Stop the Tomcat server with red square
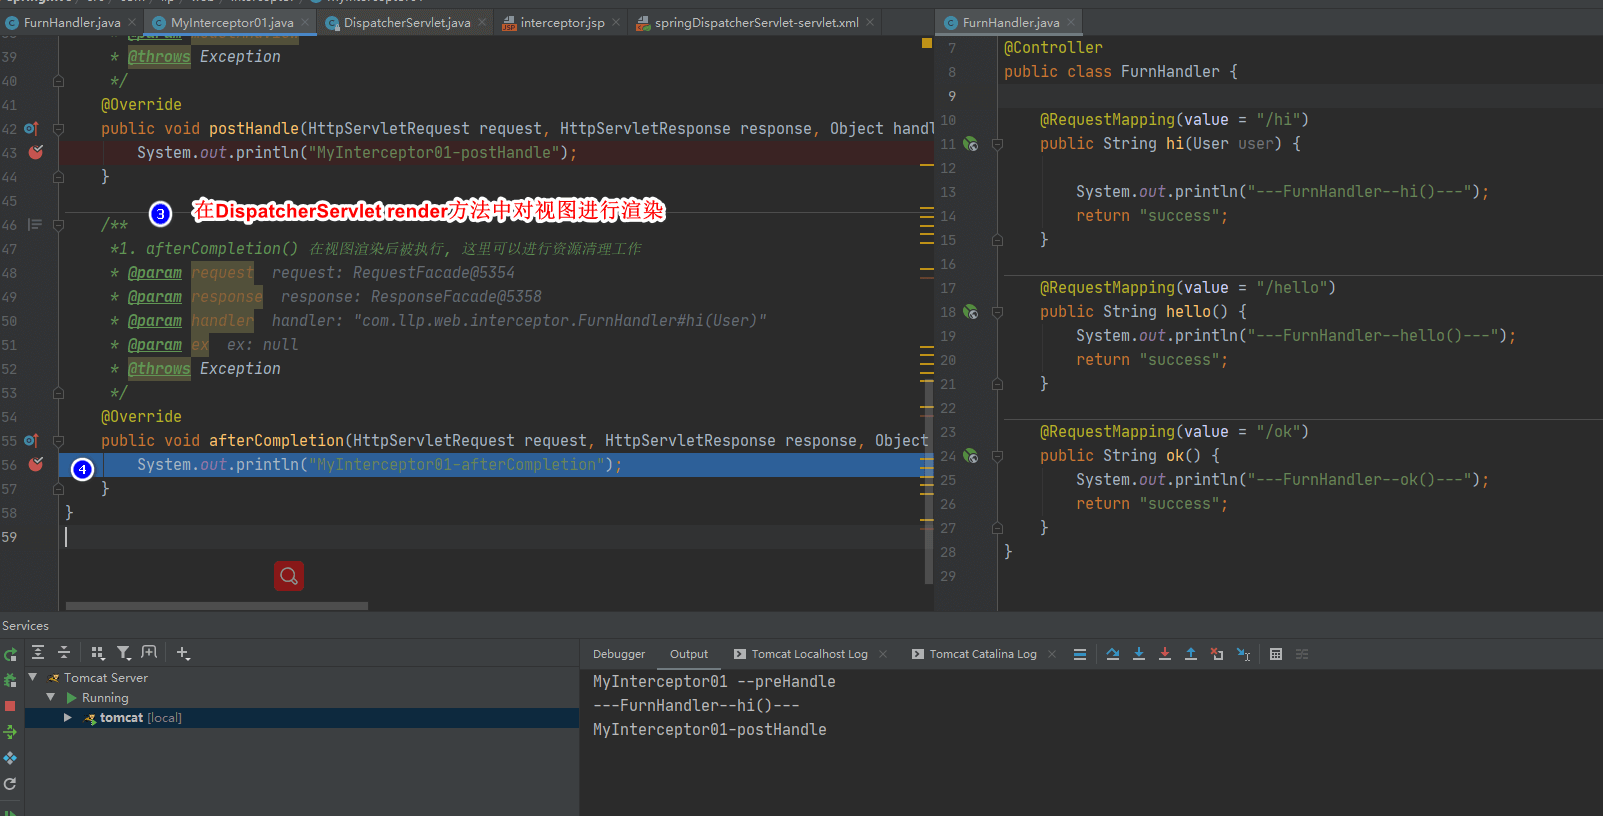Viewport: 1603px width, 816px height. point(10,706)
